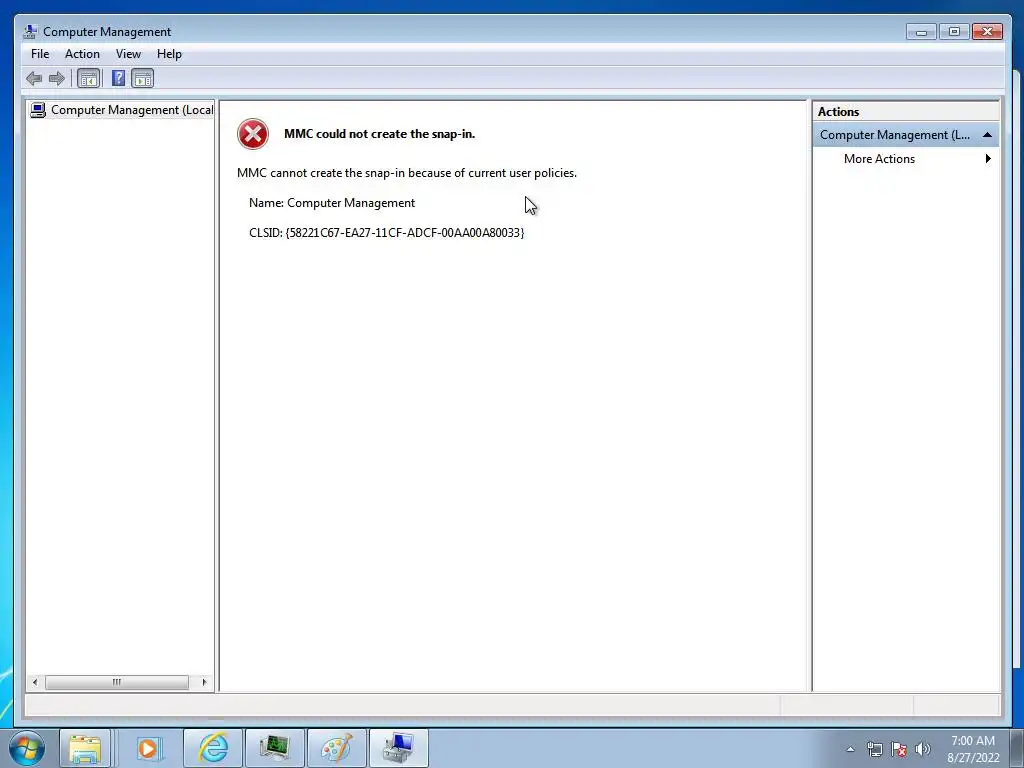
Task: Collapse the Computer Management actions section
Action: point(987,135)
